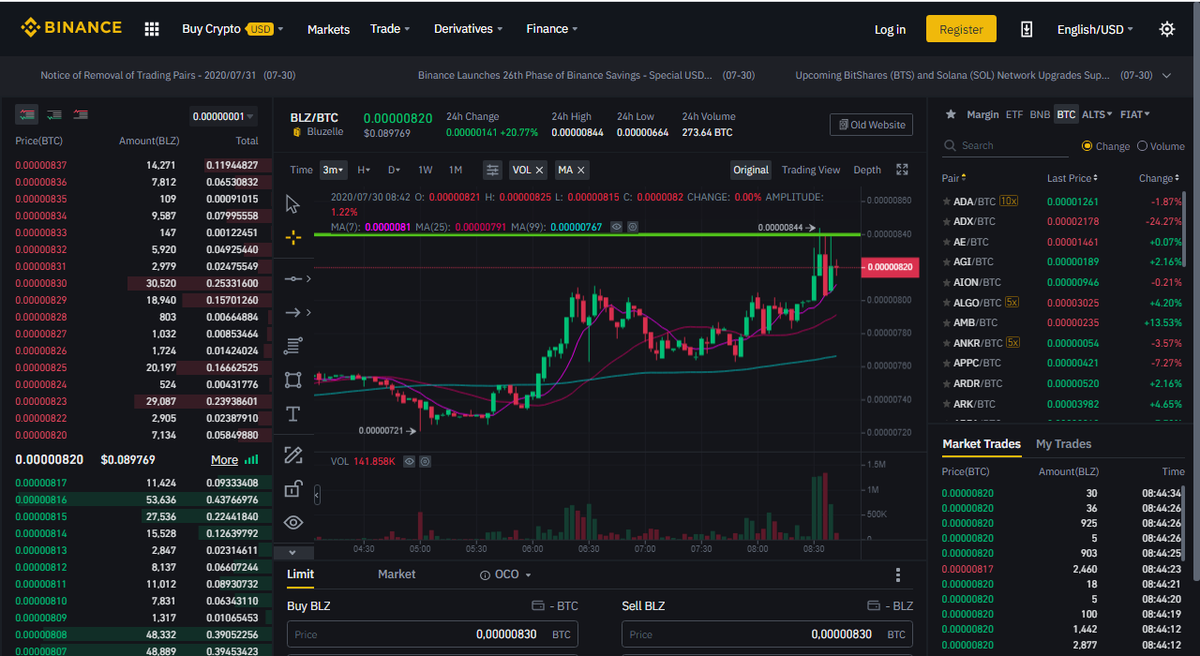Click the Register button
The image size is (1200, 656).
click(961, 29)
